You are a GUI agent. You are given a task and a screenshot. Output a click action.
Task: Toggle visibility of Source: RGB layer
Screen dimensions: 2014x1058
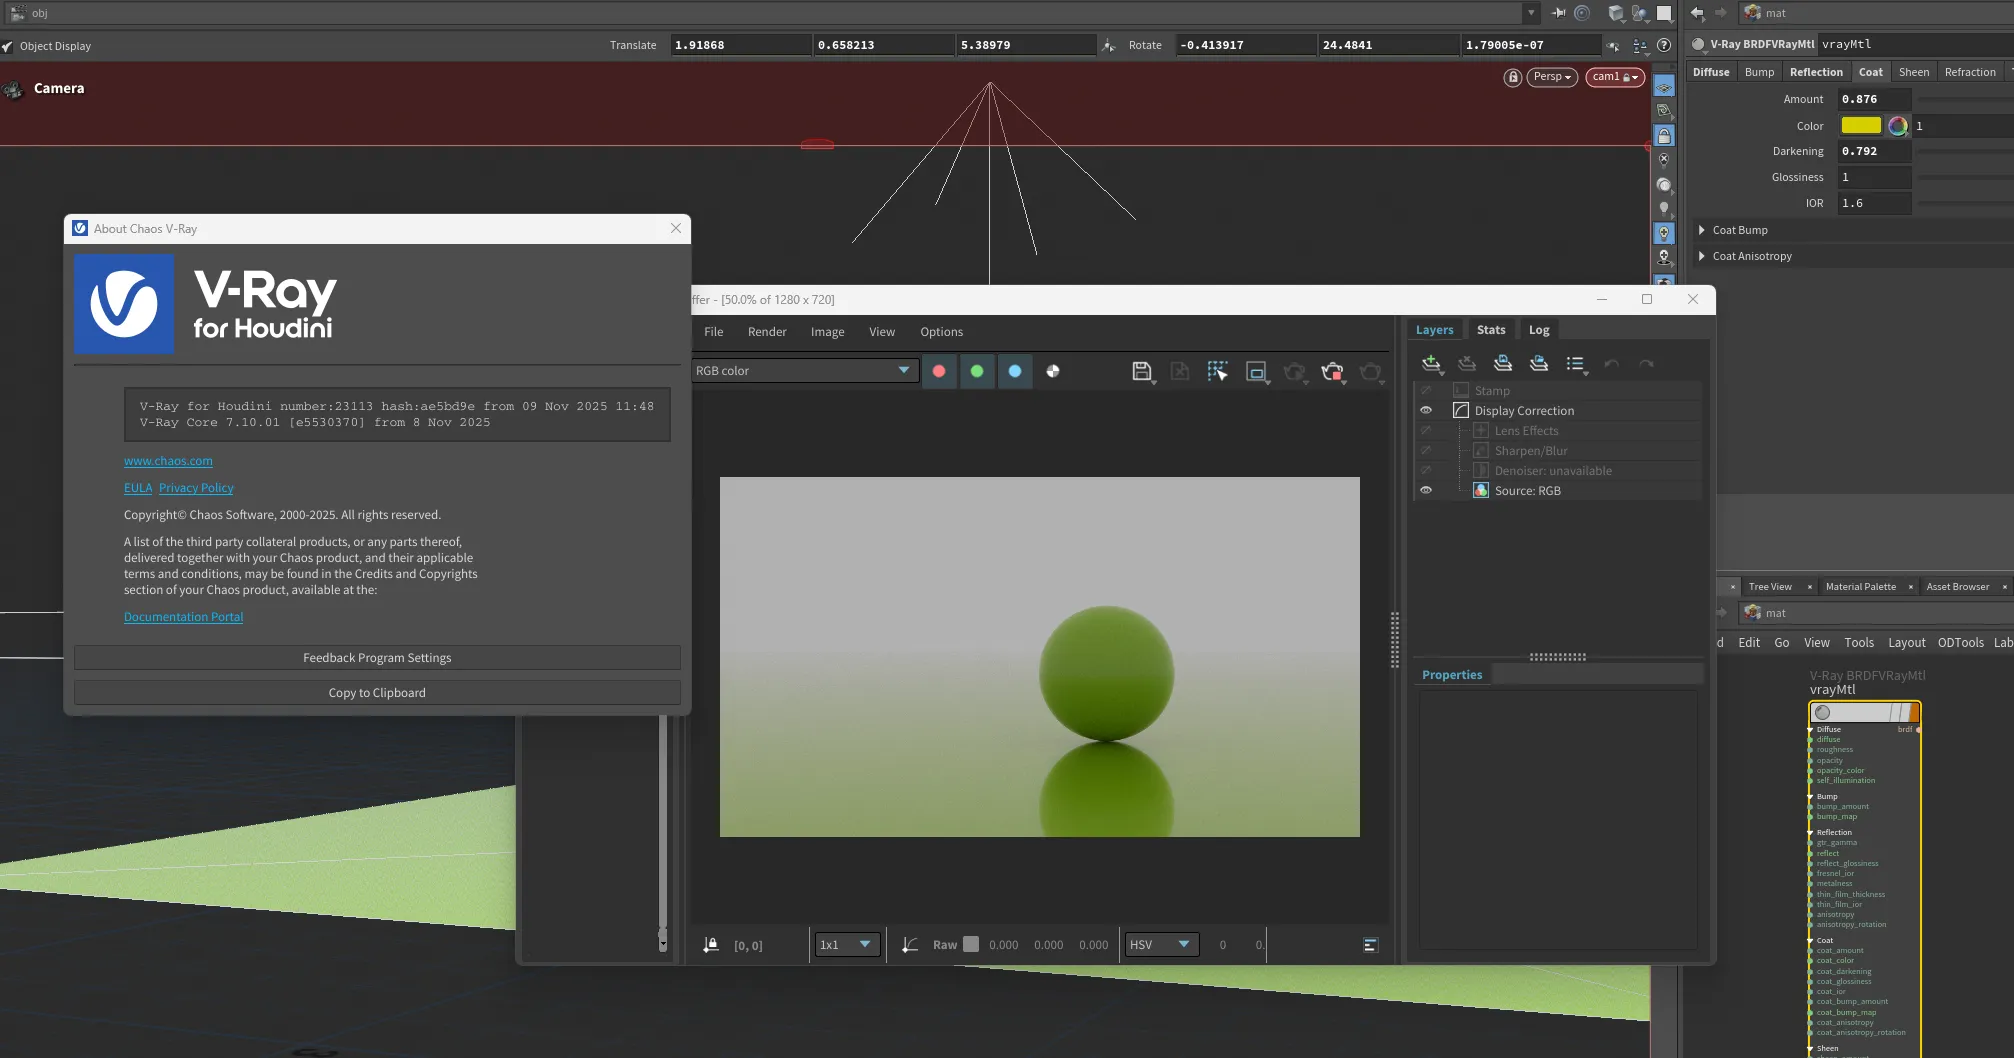click(x=1426, y=491)
